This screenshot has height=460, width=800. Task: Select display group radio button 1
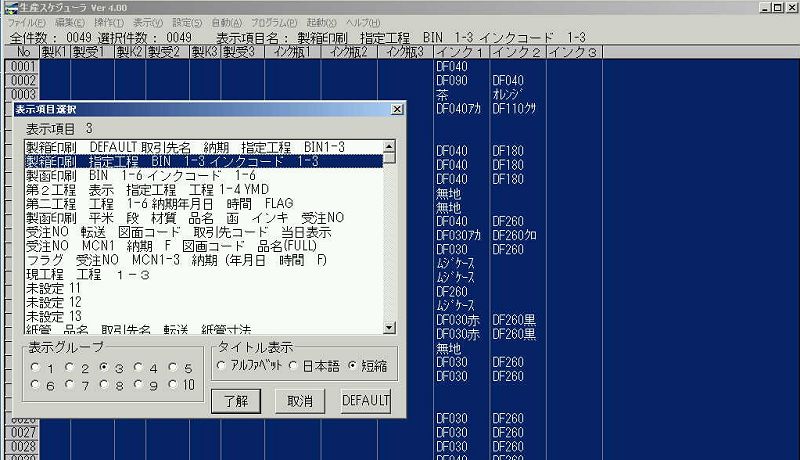(x=37, y=367)
